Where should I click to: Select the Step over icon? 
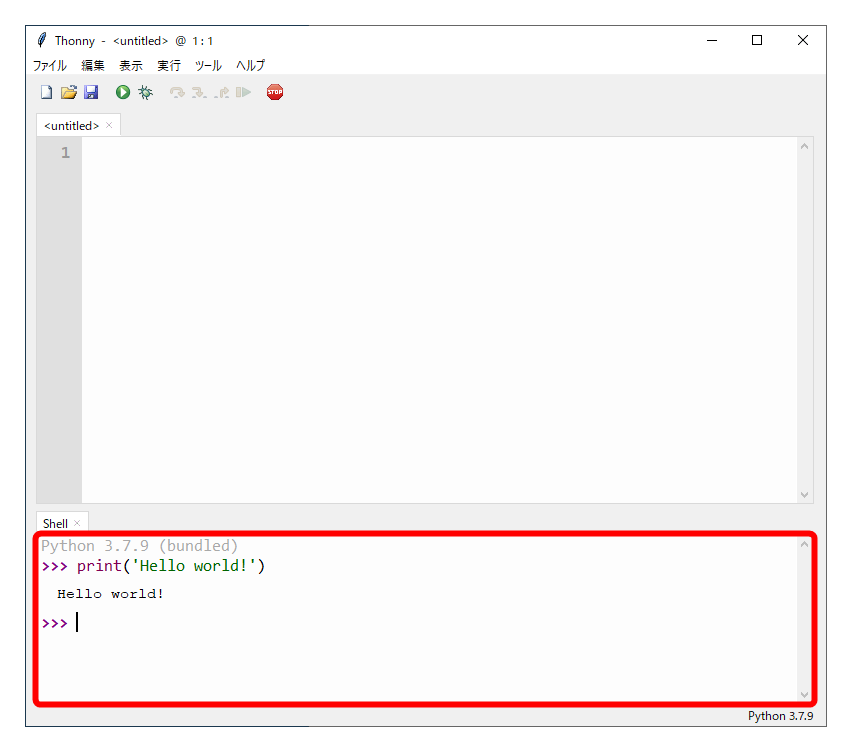click(177, 92)
